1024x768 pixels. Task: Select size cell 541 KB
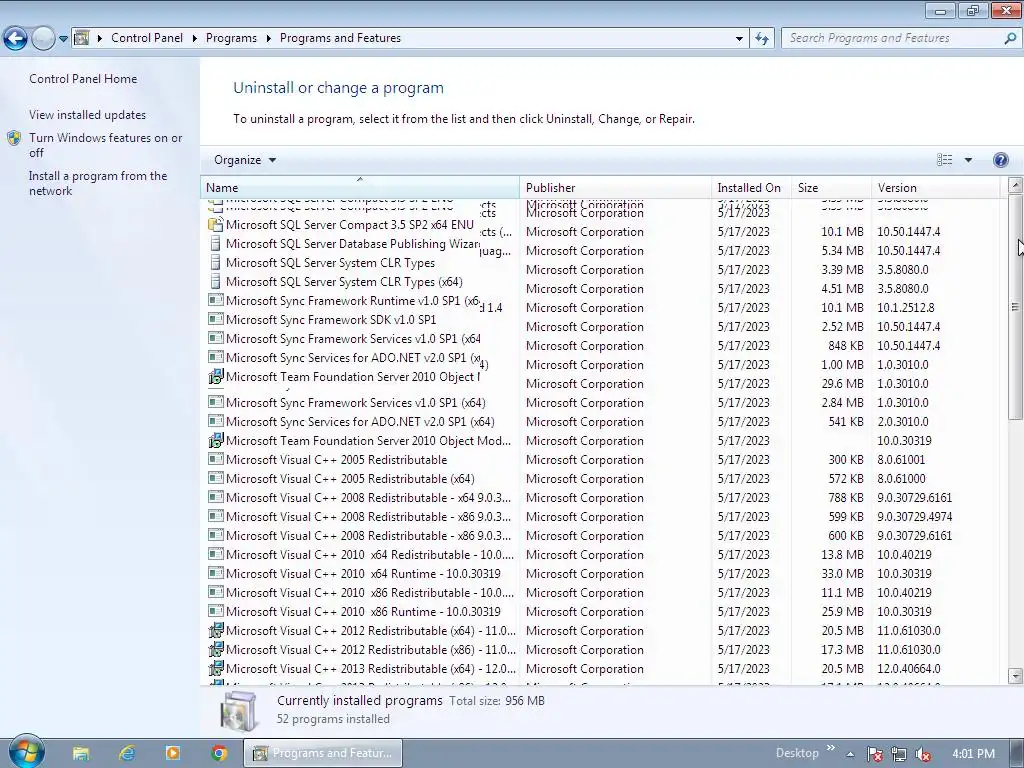[x=846, y=422]
